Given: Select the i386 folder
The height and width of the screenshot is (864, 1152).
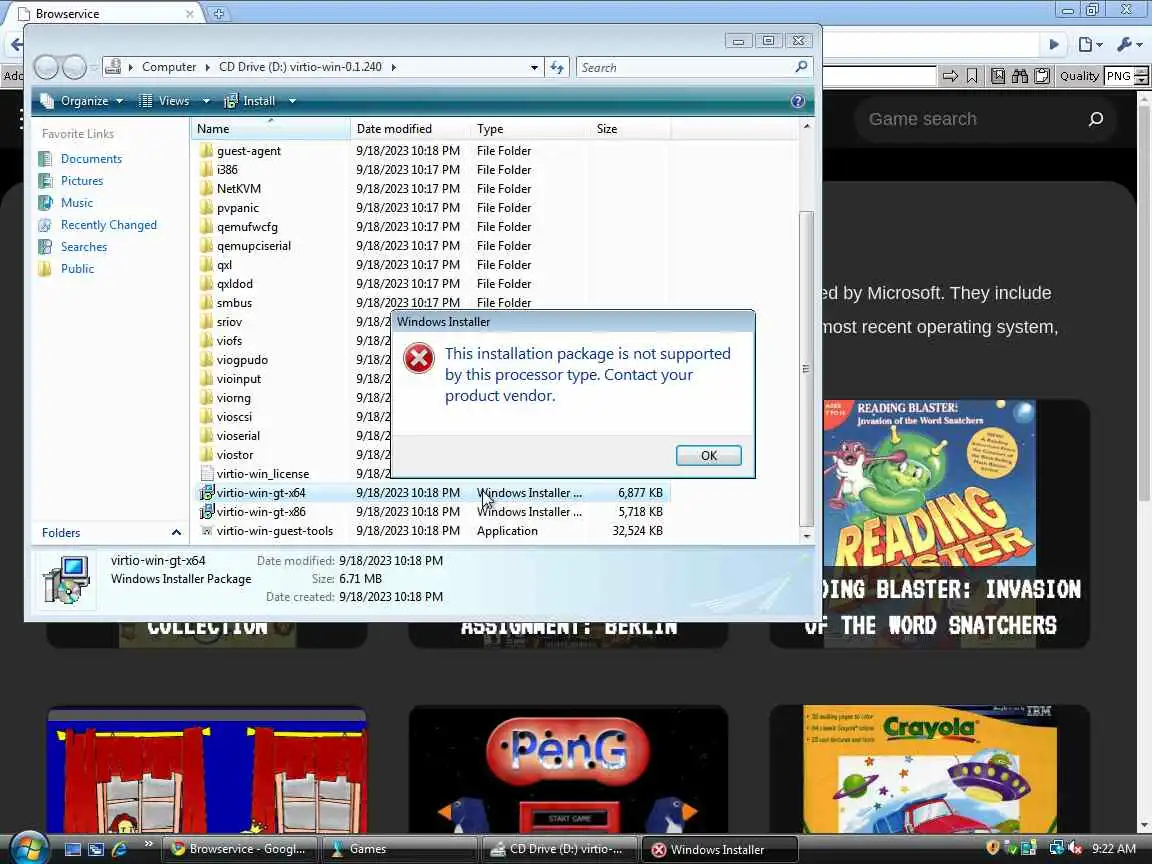Looking at the screenshot, I should [227, 170].
